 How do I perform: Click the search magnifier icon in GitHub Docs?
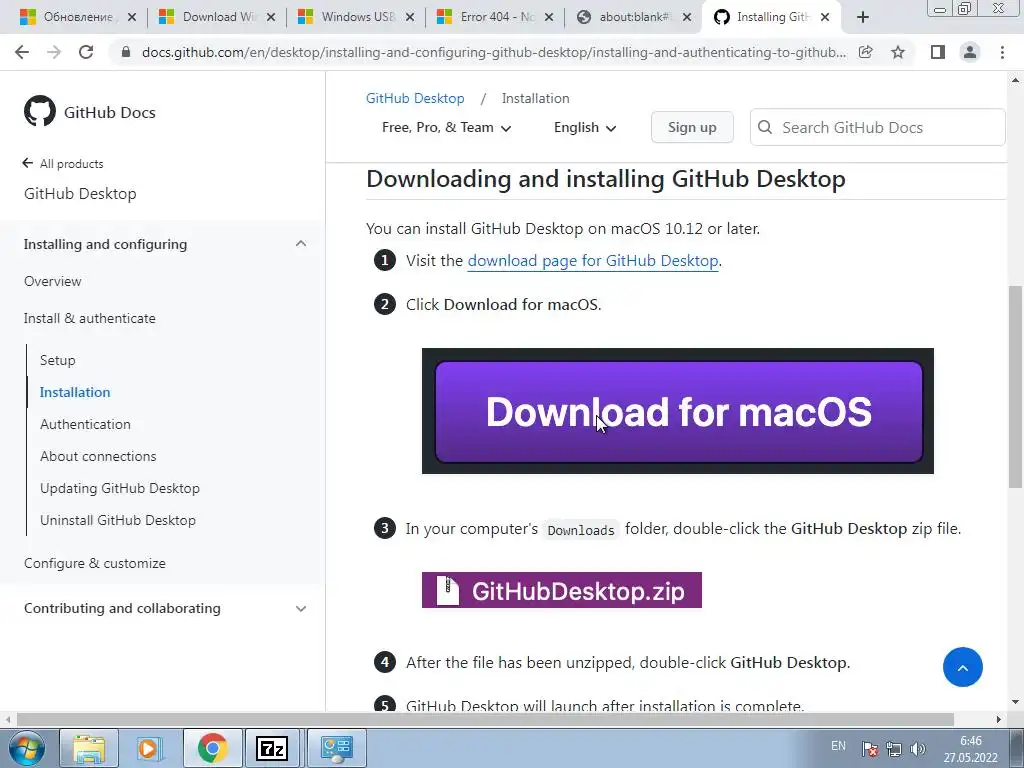coord(765,127)
